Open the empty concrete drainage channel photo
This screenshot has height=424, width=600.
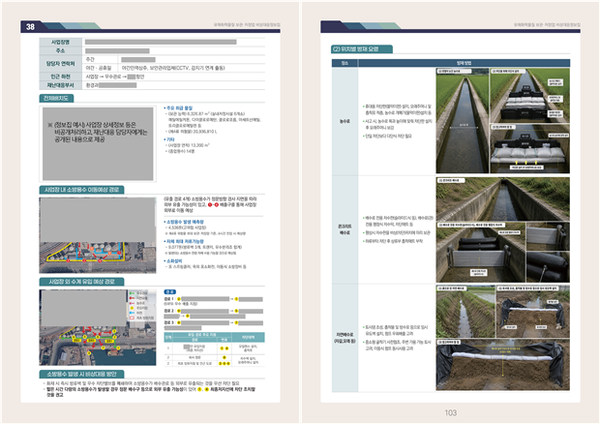click(x=503, y=199)
